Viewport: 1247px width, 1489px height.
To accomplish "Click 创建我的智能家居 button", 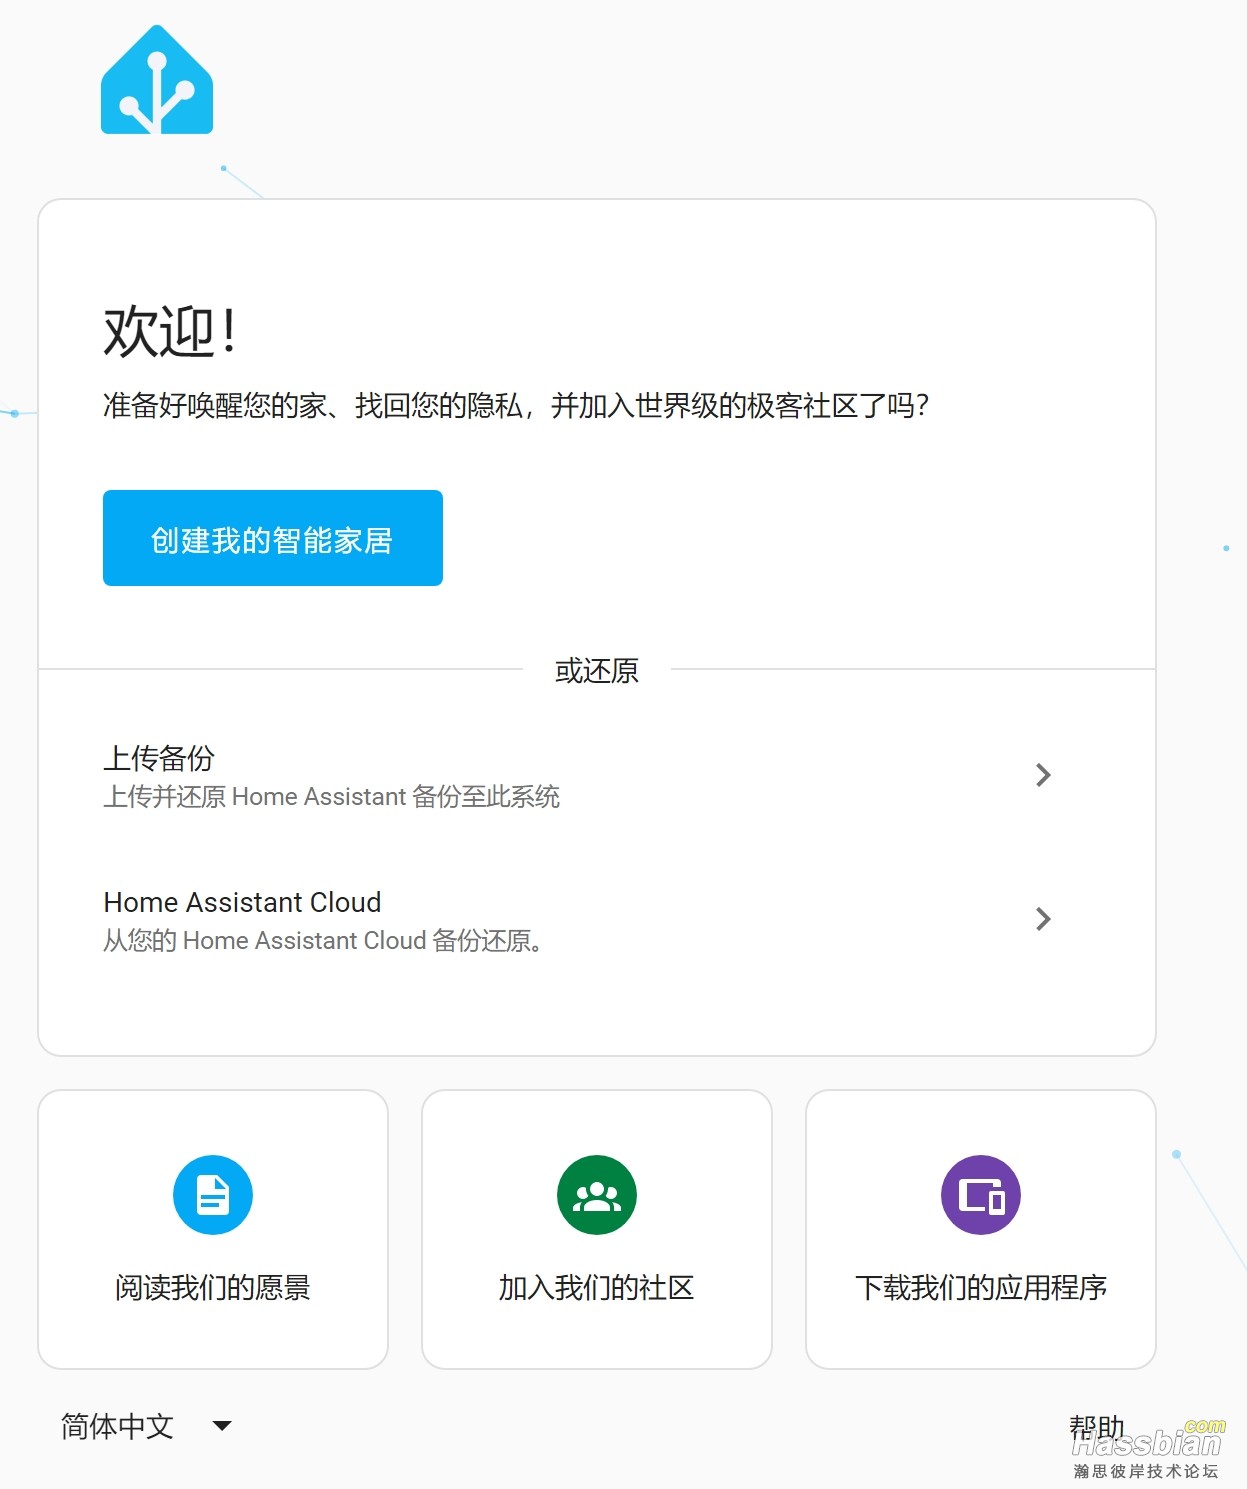I will 273,538.
